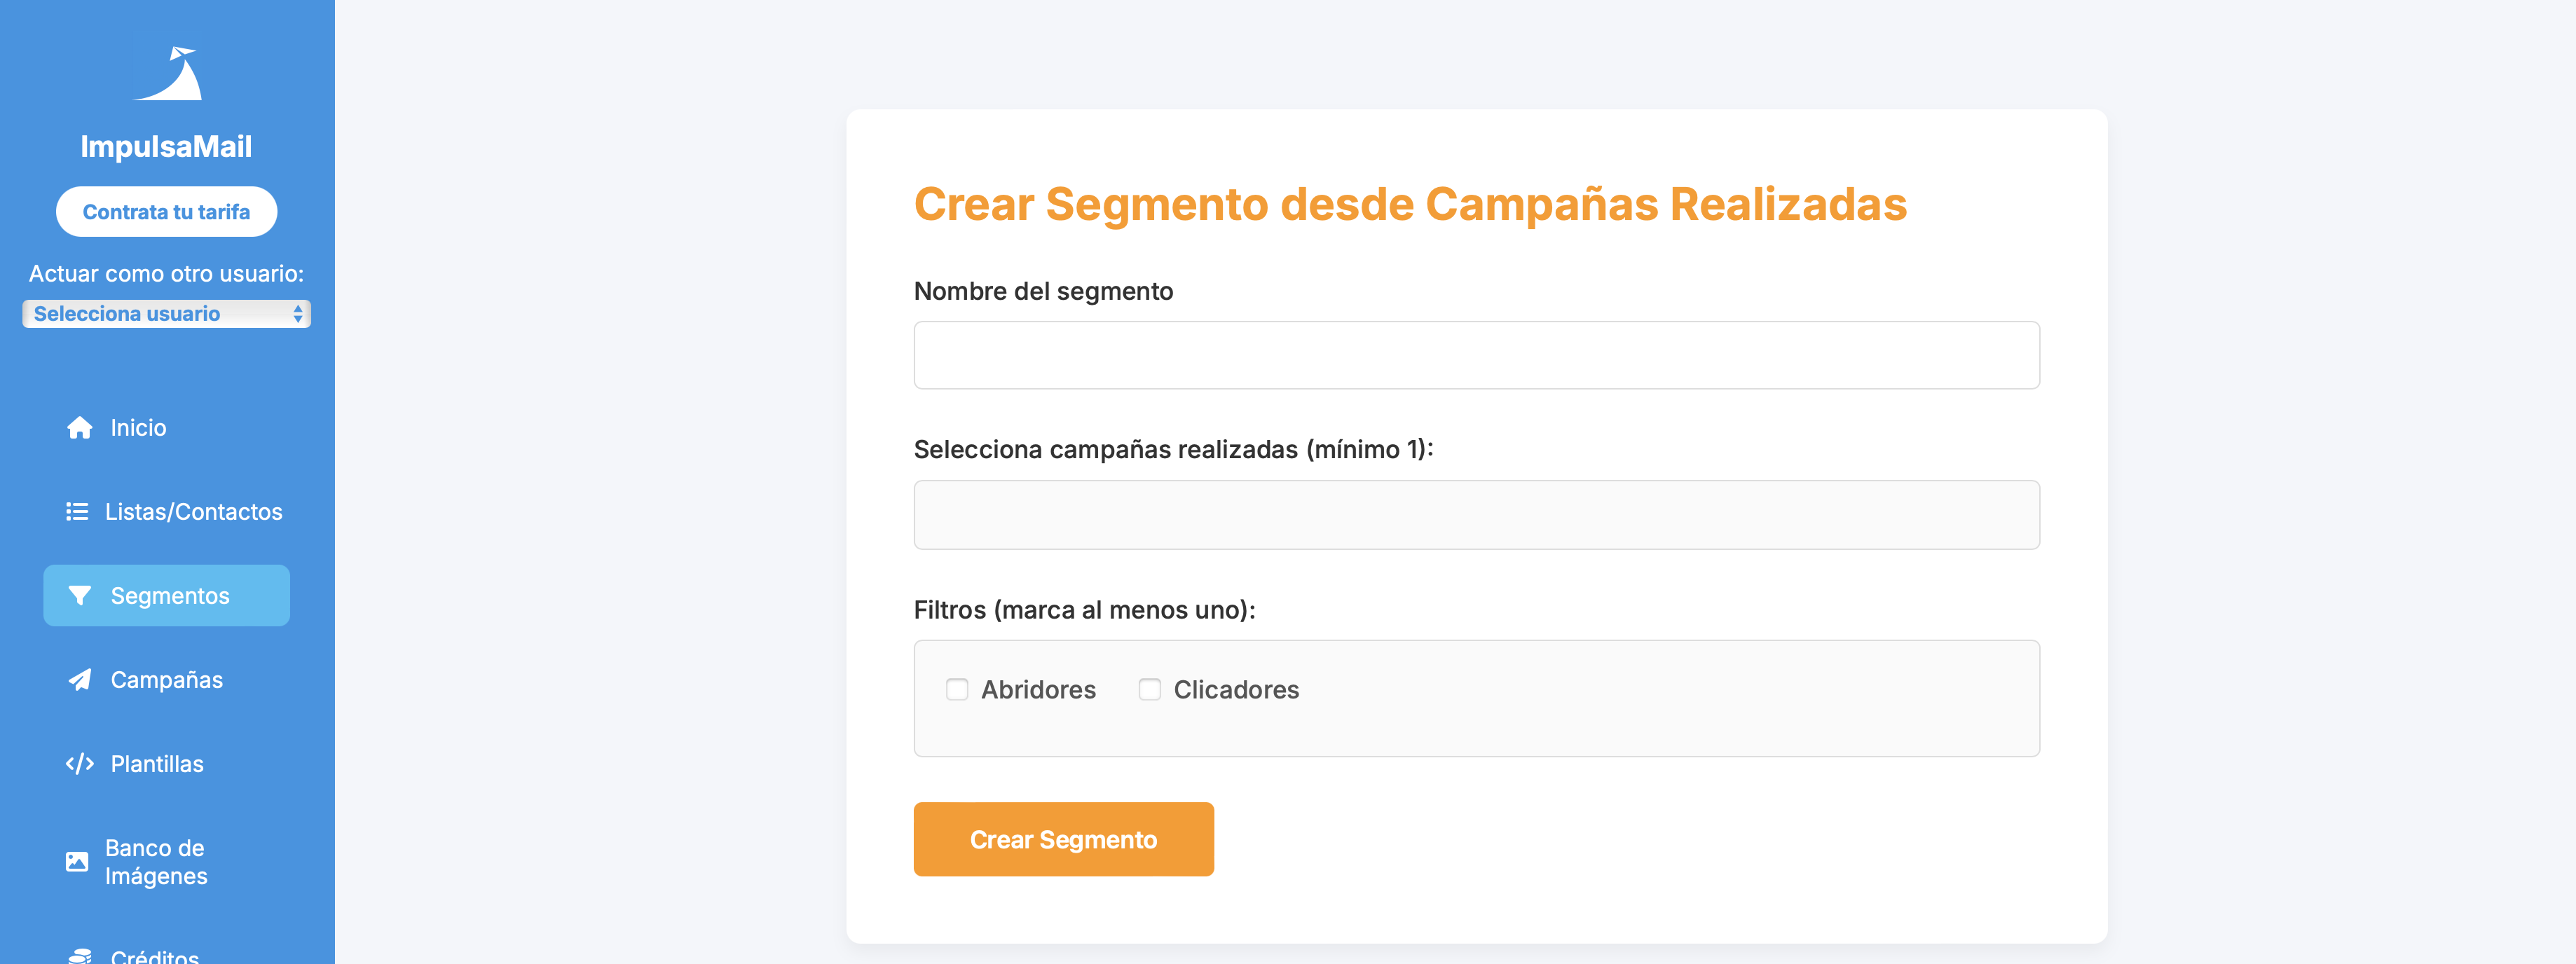Click the picture icon for Banco de Imágenes
This screenshot has width=2576, height=964.
(x=77, y=861)
